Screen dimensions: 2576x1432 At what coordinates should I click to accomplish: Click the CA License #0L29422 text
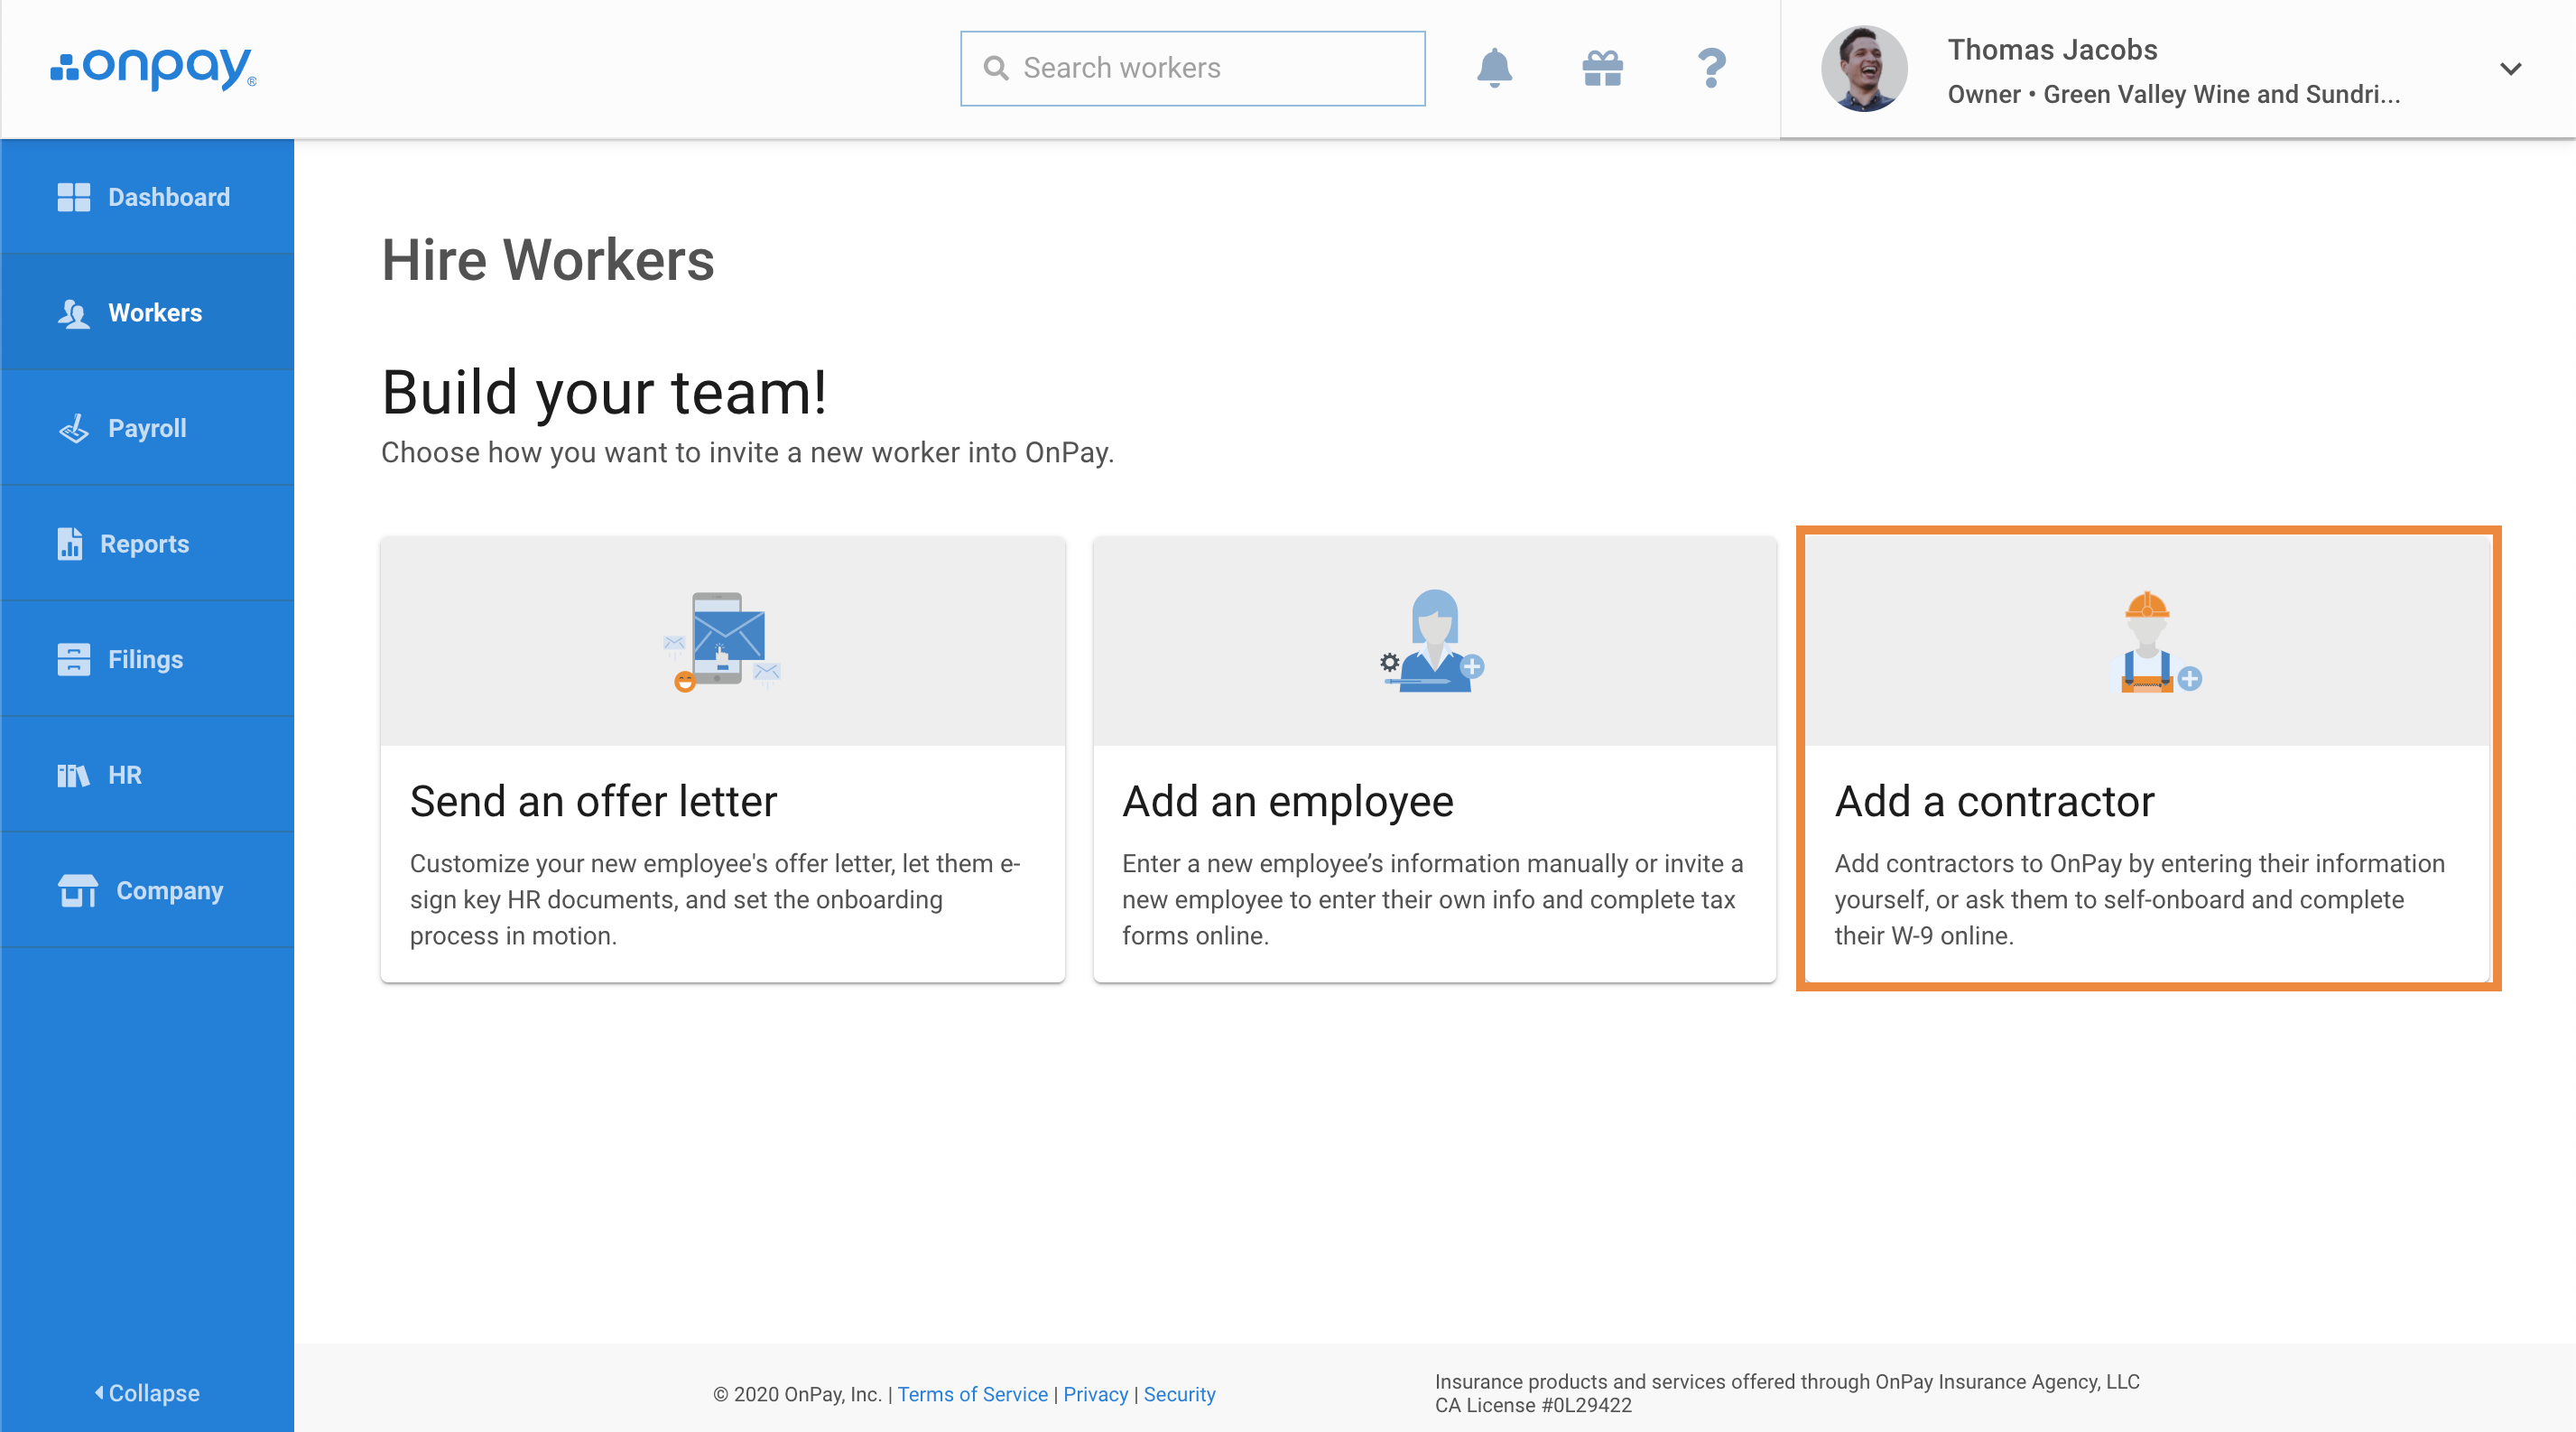click(1533, 1405)
